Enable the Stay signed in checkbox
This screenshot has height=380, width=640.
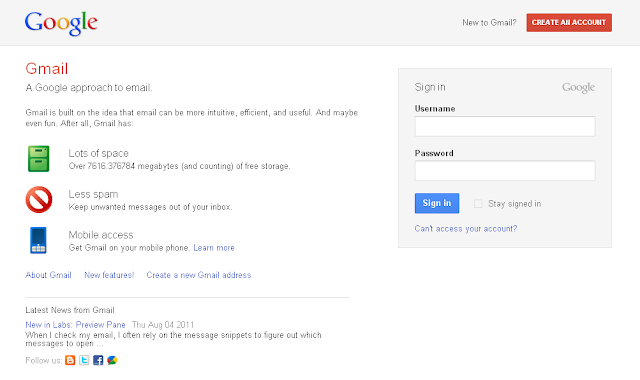point(478,203)
